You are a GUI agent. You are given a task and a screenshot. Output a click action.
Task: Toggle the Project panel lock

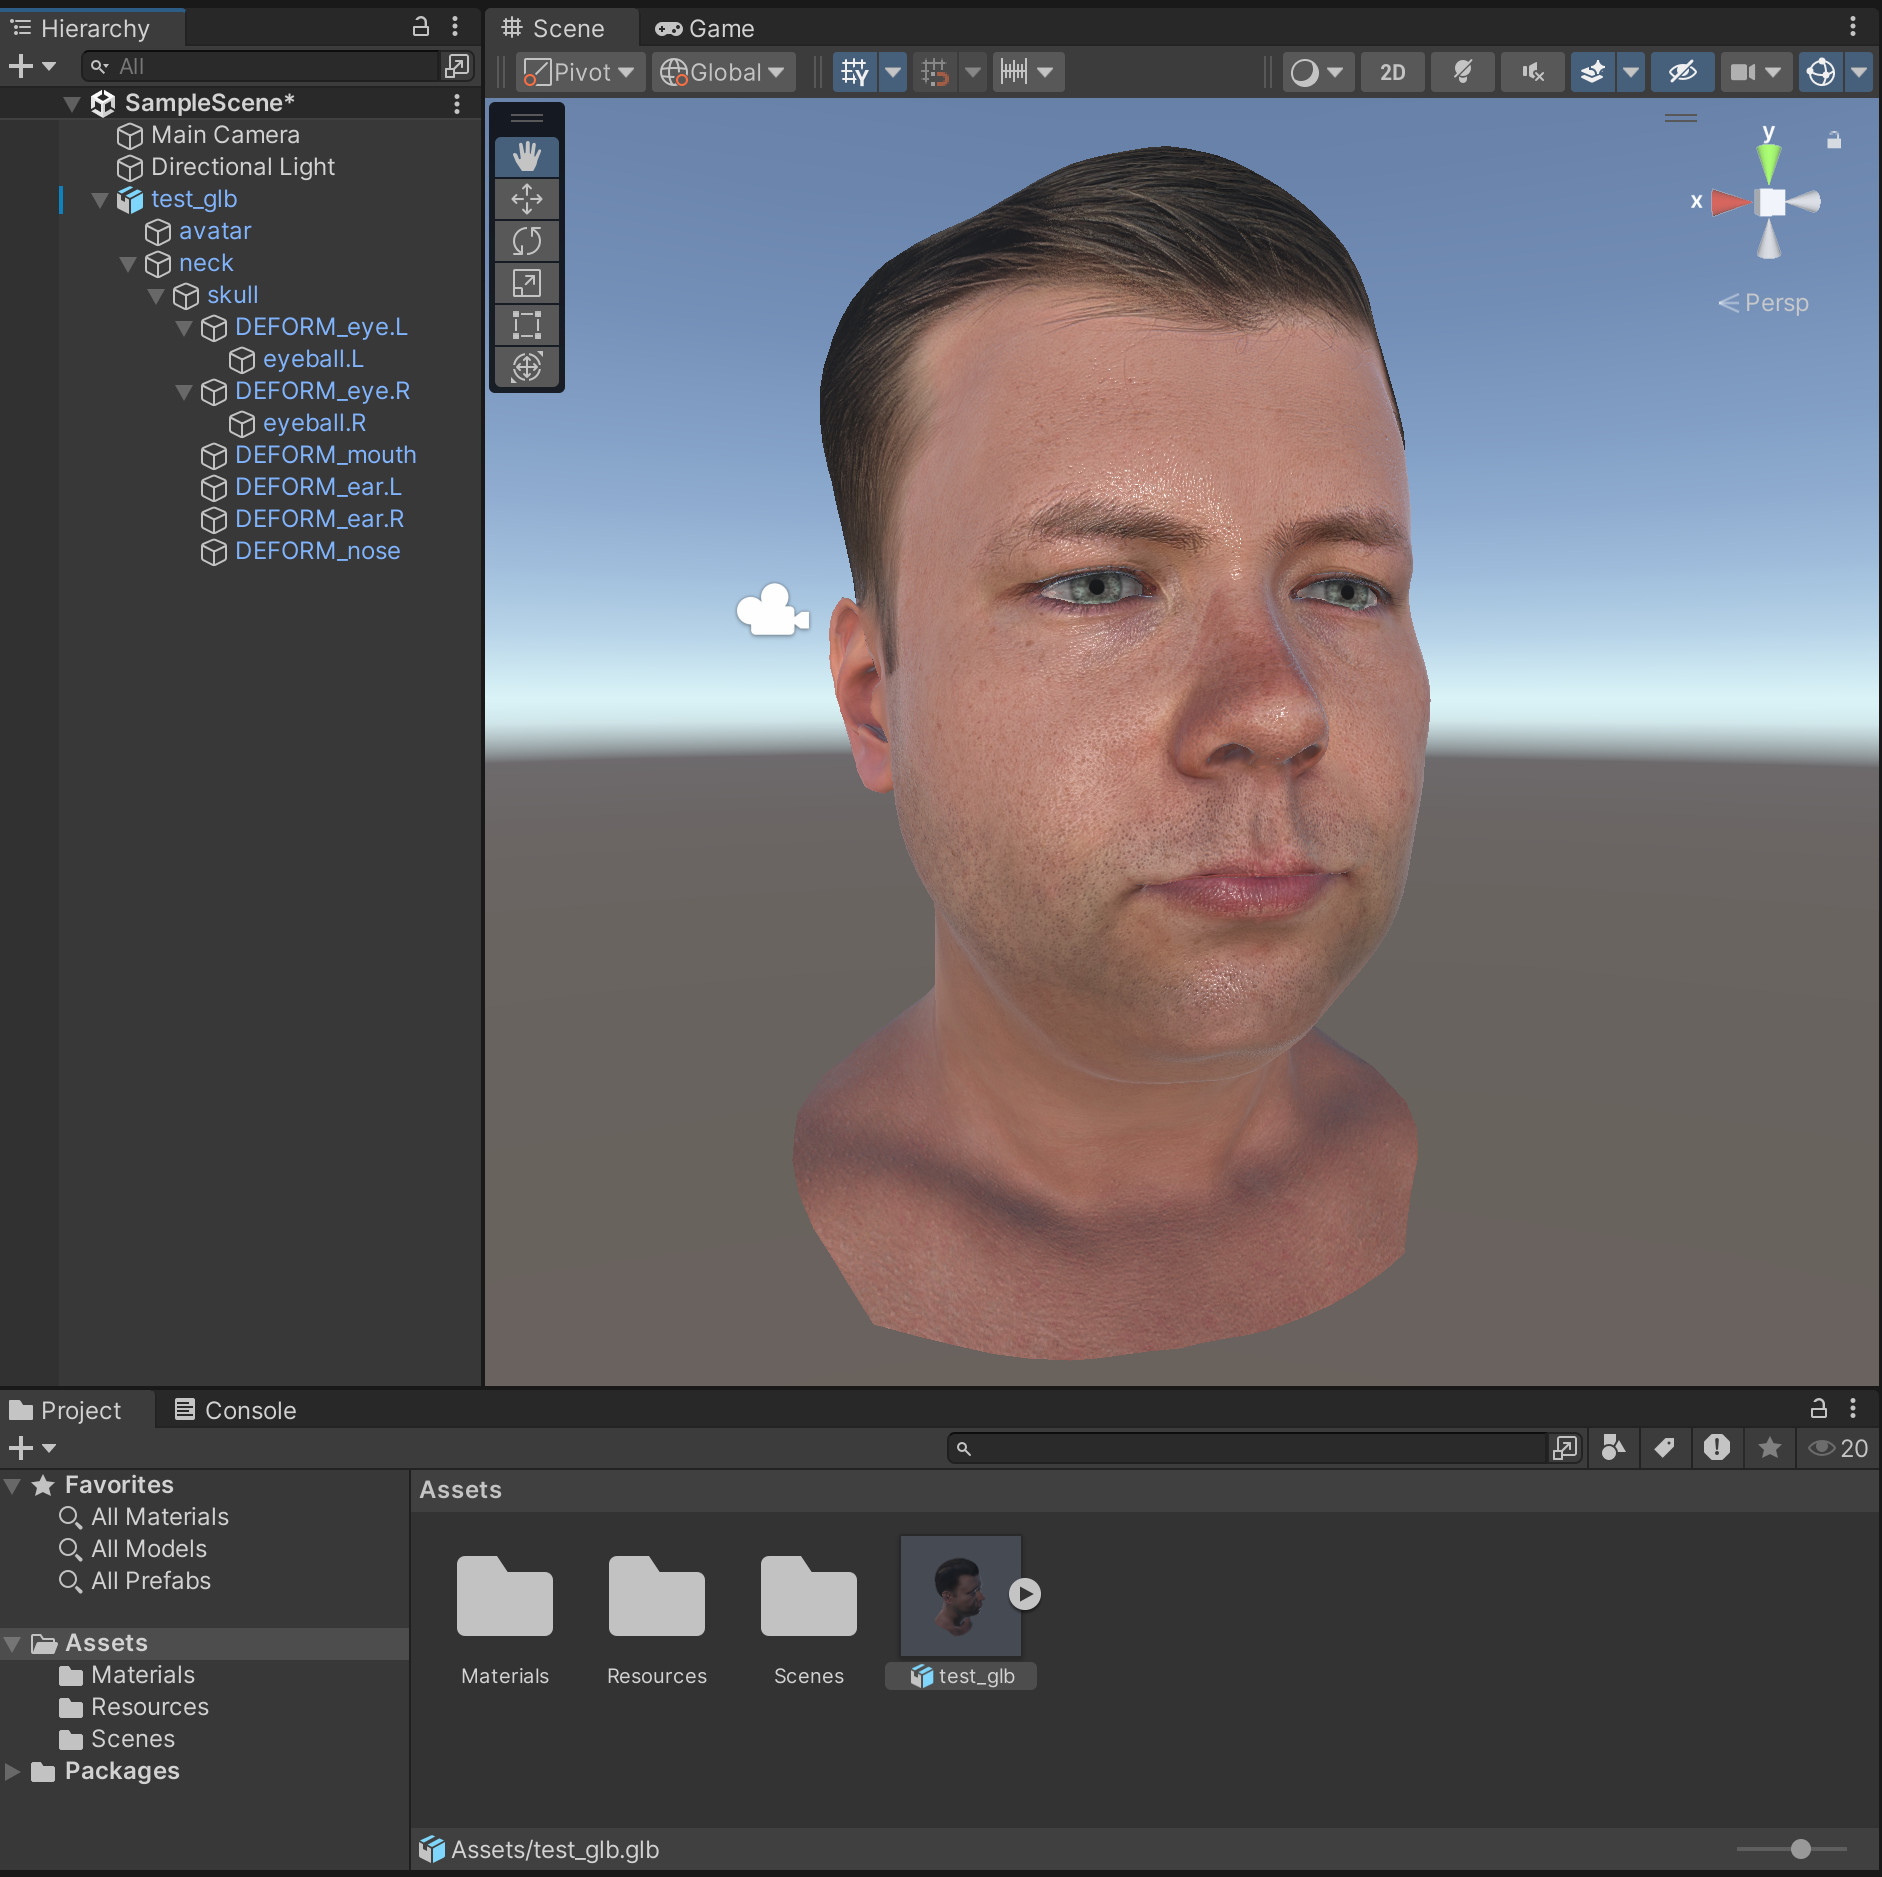click(1819, 1408)
